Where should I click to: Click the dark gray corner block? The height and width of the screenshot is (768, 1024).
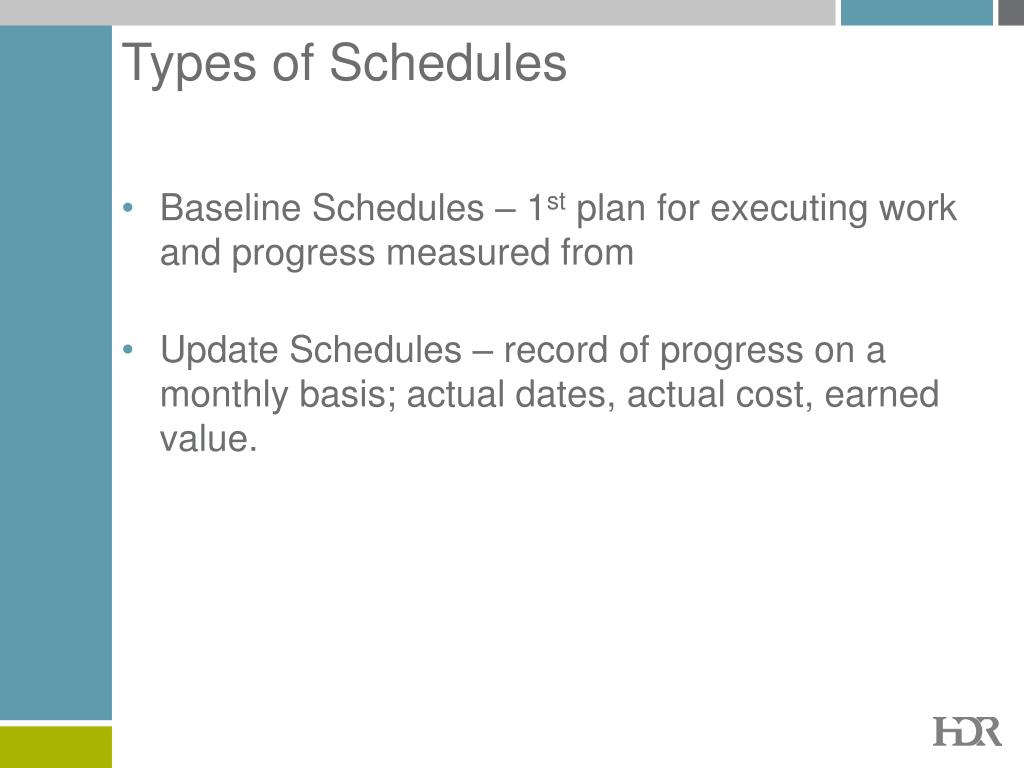[x=1011, y=12]
